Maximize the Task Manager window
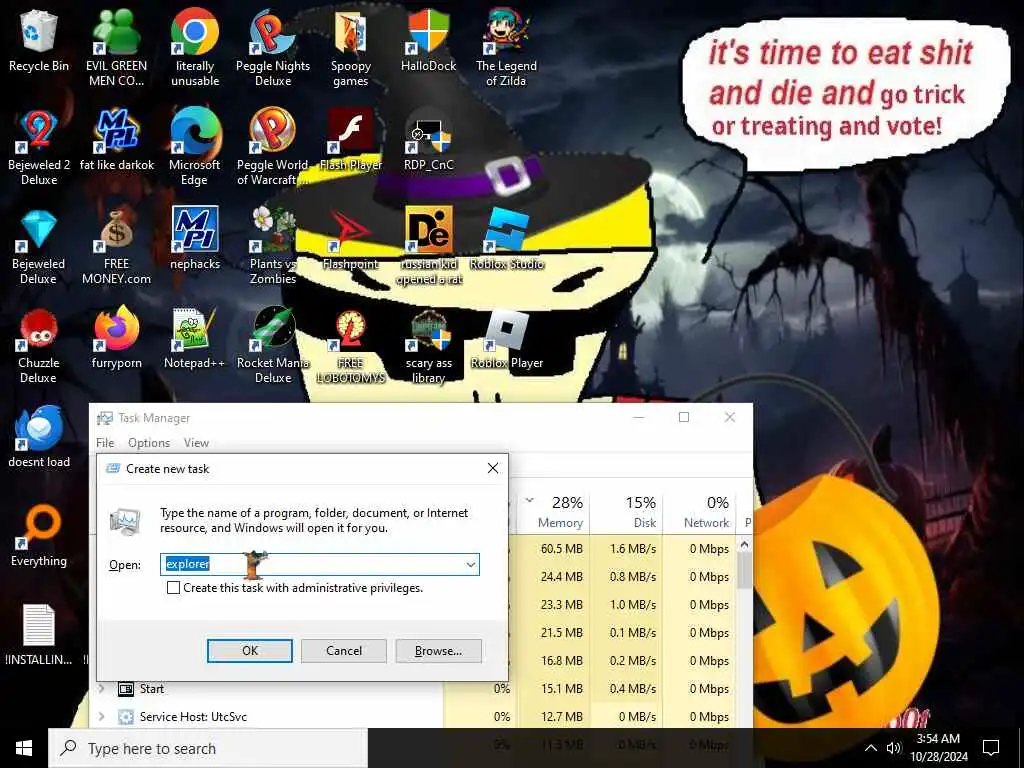The width and height of the screenshot is (1024, 768). [x=684, y=417]
